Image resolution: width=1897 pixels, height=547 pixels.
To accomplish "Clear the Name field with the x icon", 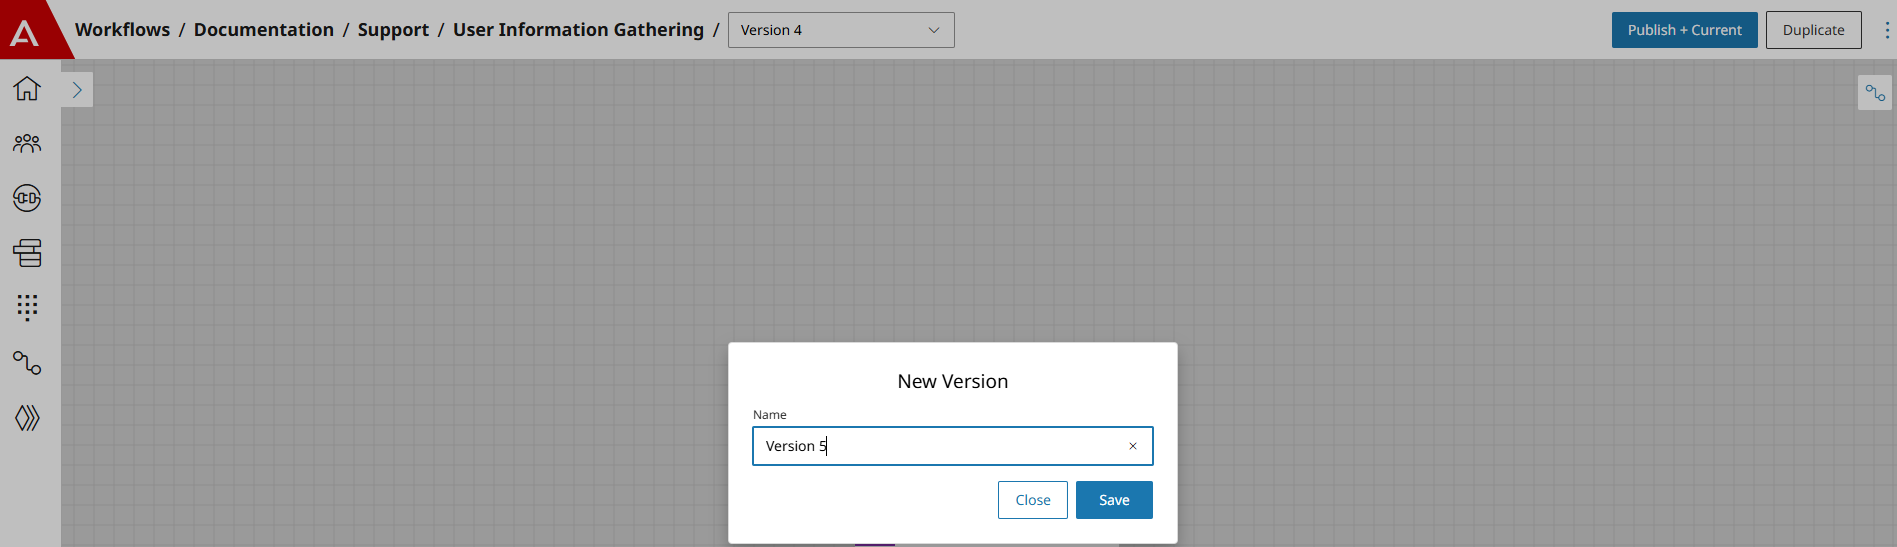I will [x=1133, y=446].
